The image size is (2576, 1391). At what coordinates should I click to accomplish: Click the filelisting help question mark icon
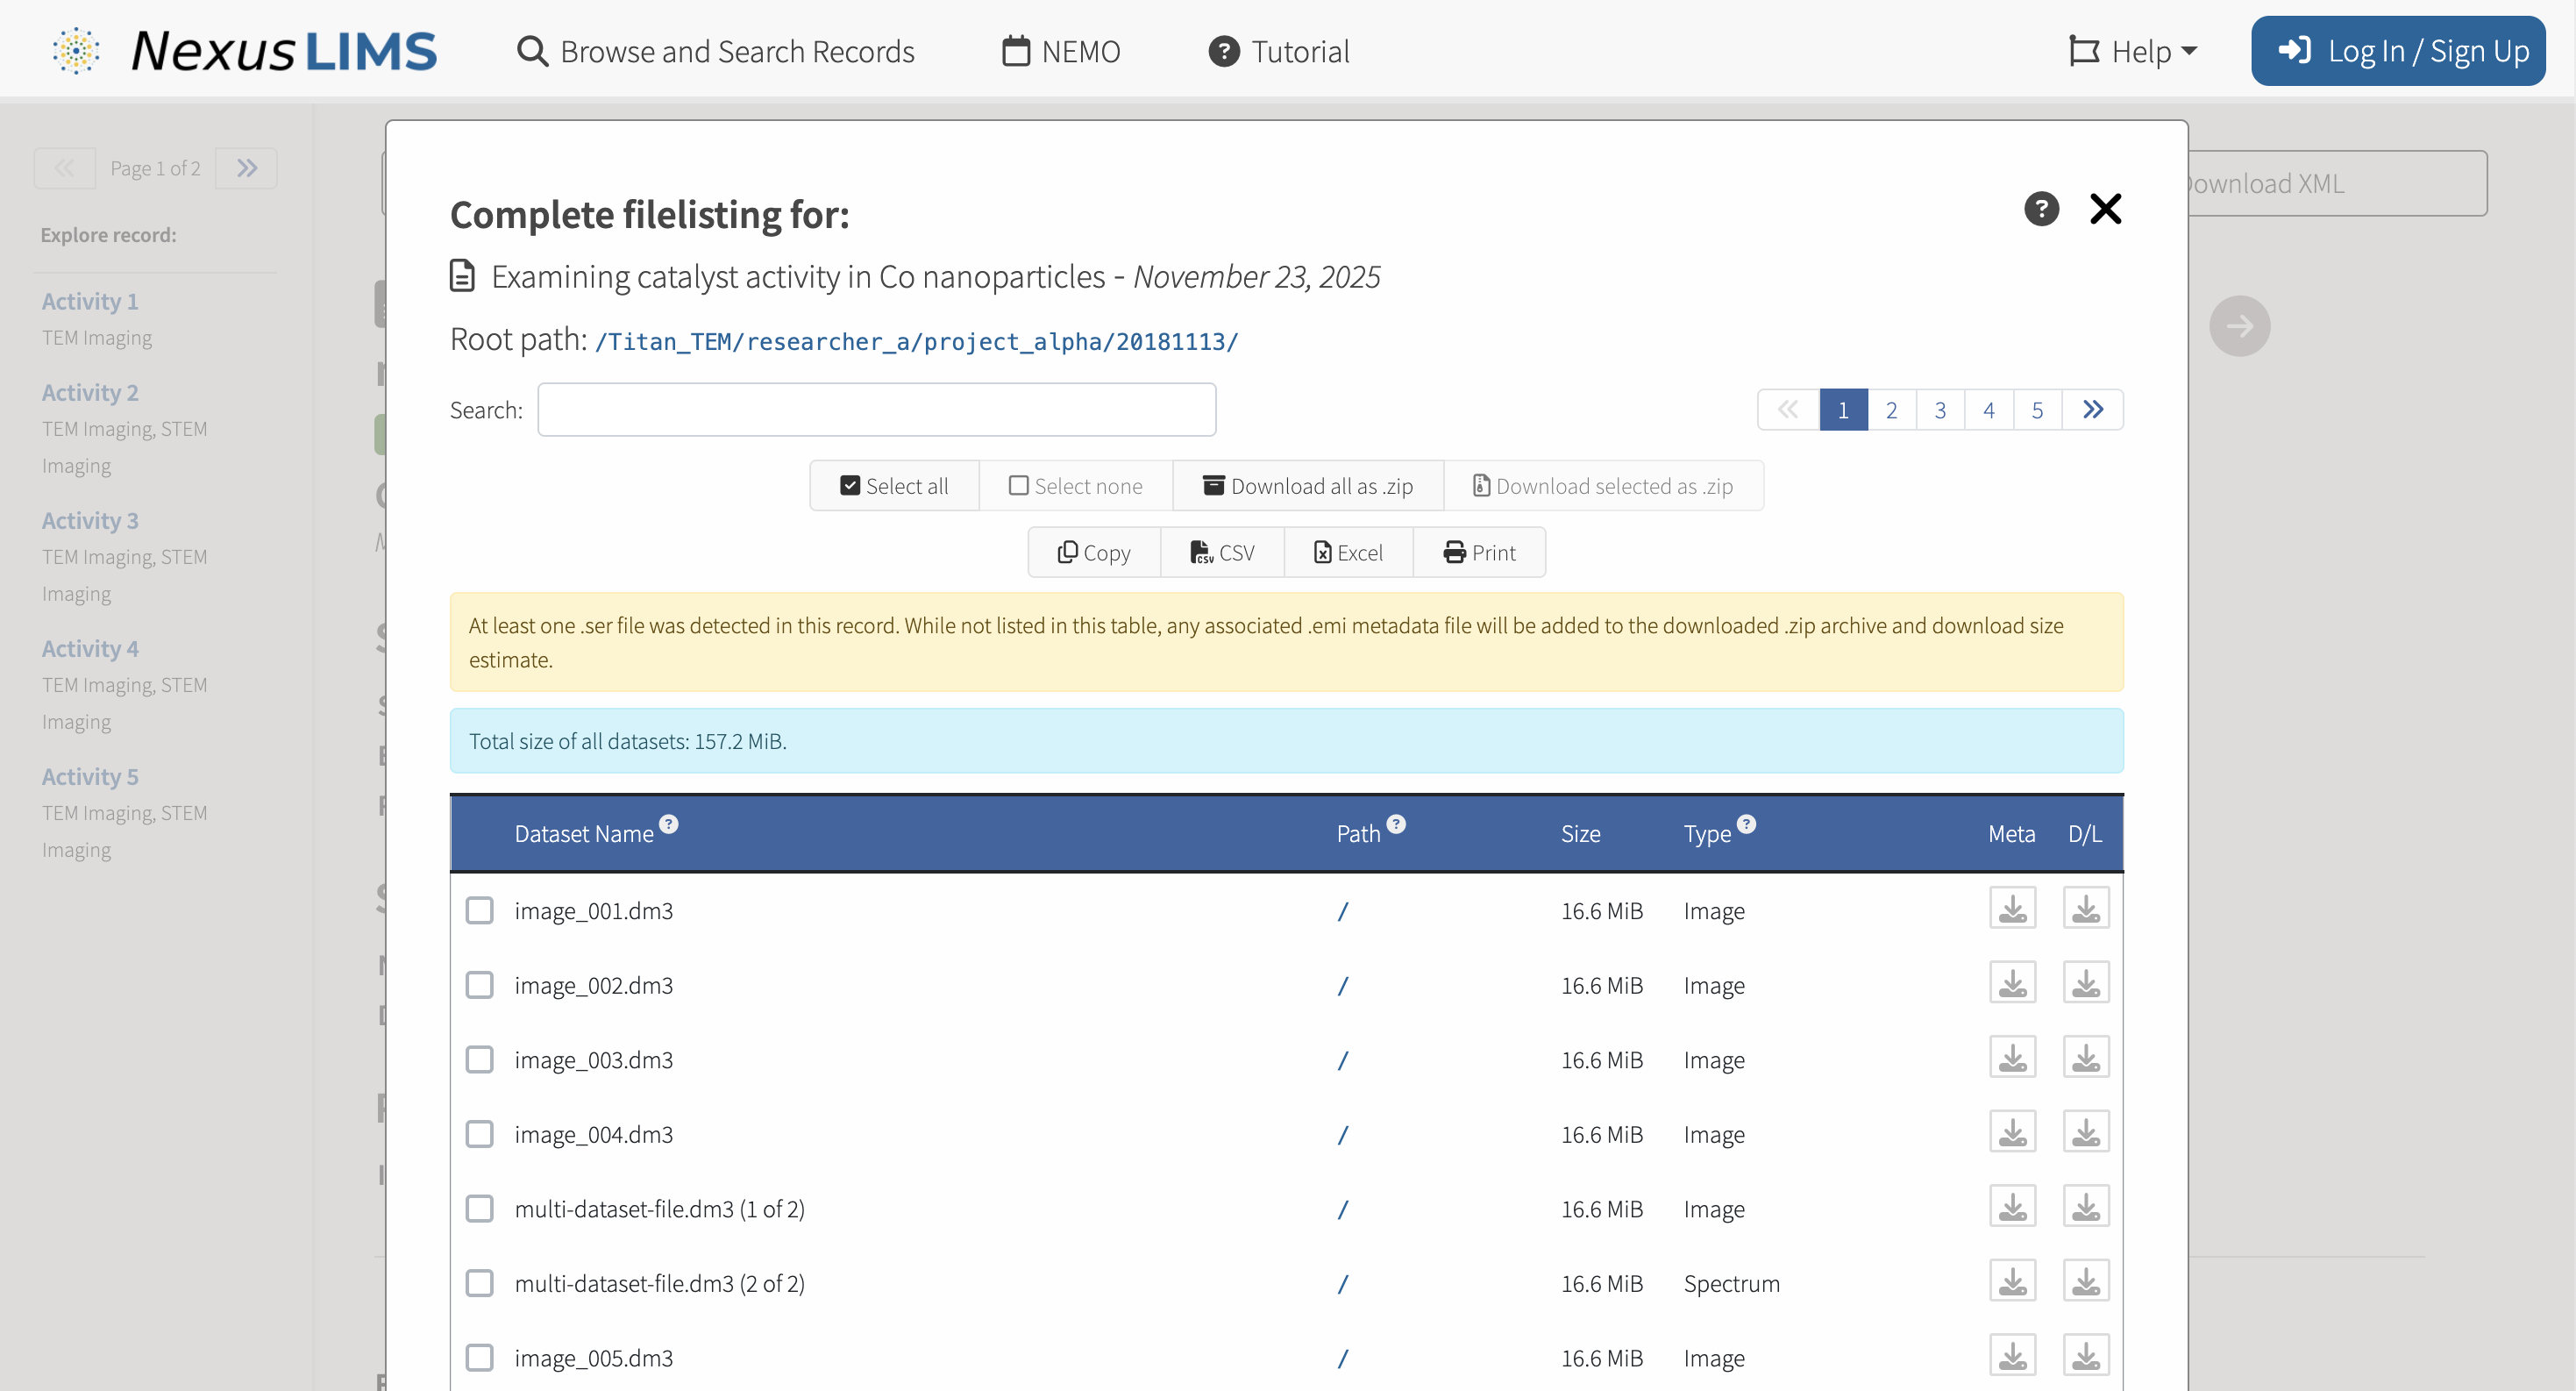pos(2041,208)
